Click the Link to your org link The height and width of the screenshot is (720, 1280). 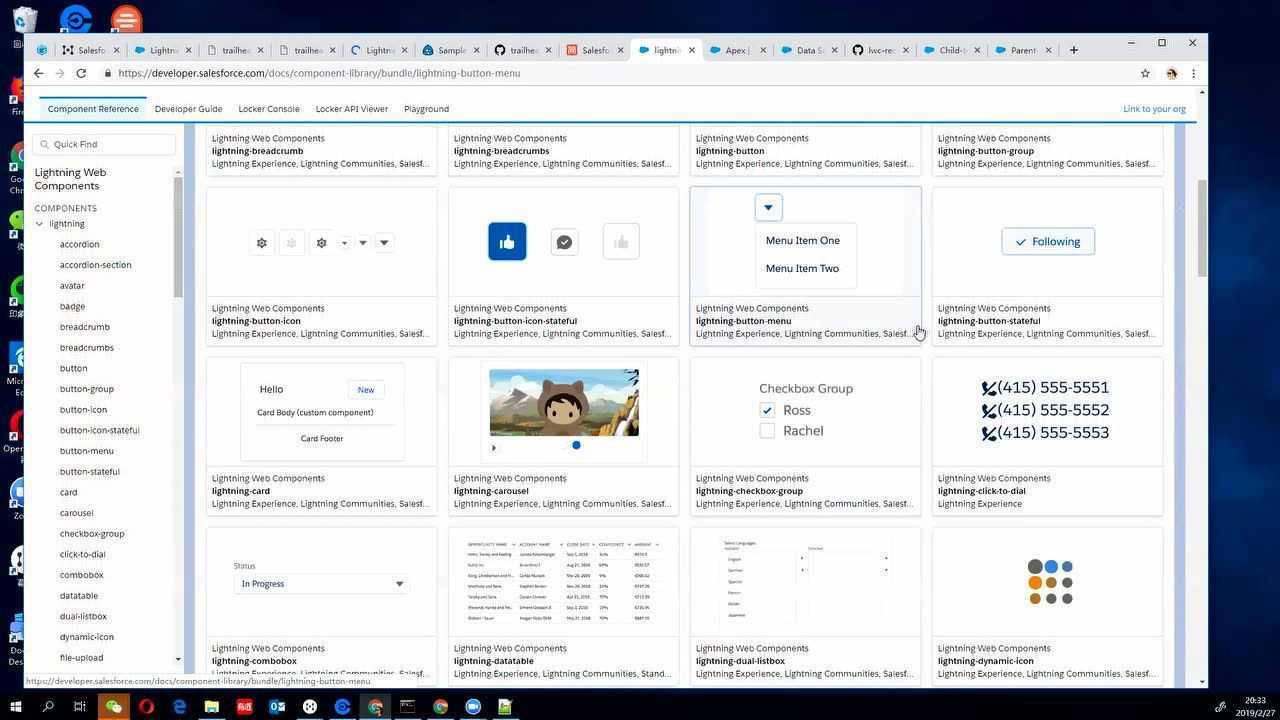point(1154,108)
